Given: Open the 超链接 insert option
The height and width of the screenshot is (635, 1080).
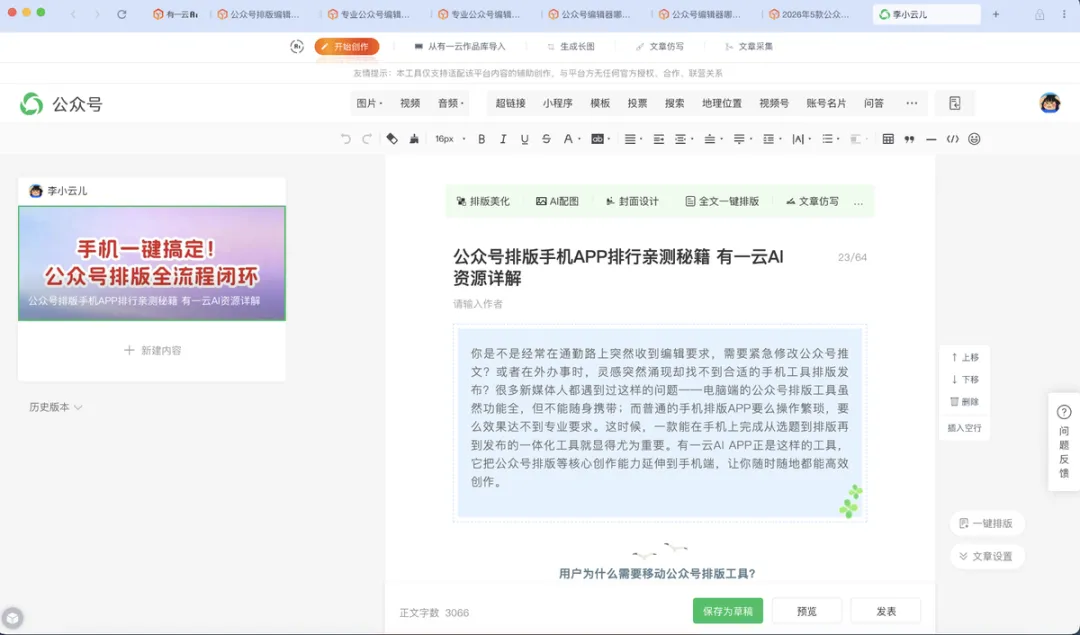Looking at the screenshot, I should click(510, 103).
